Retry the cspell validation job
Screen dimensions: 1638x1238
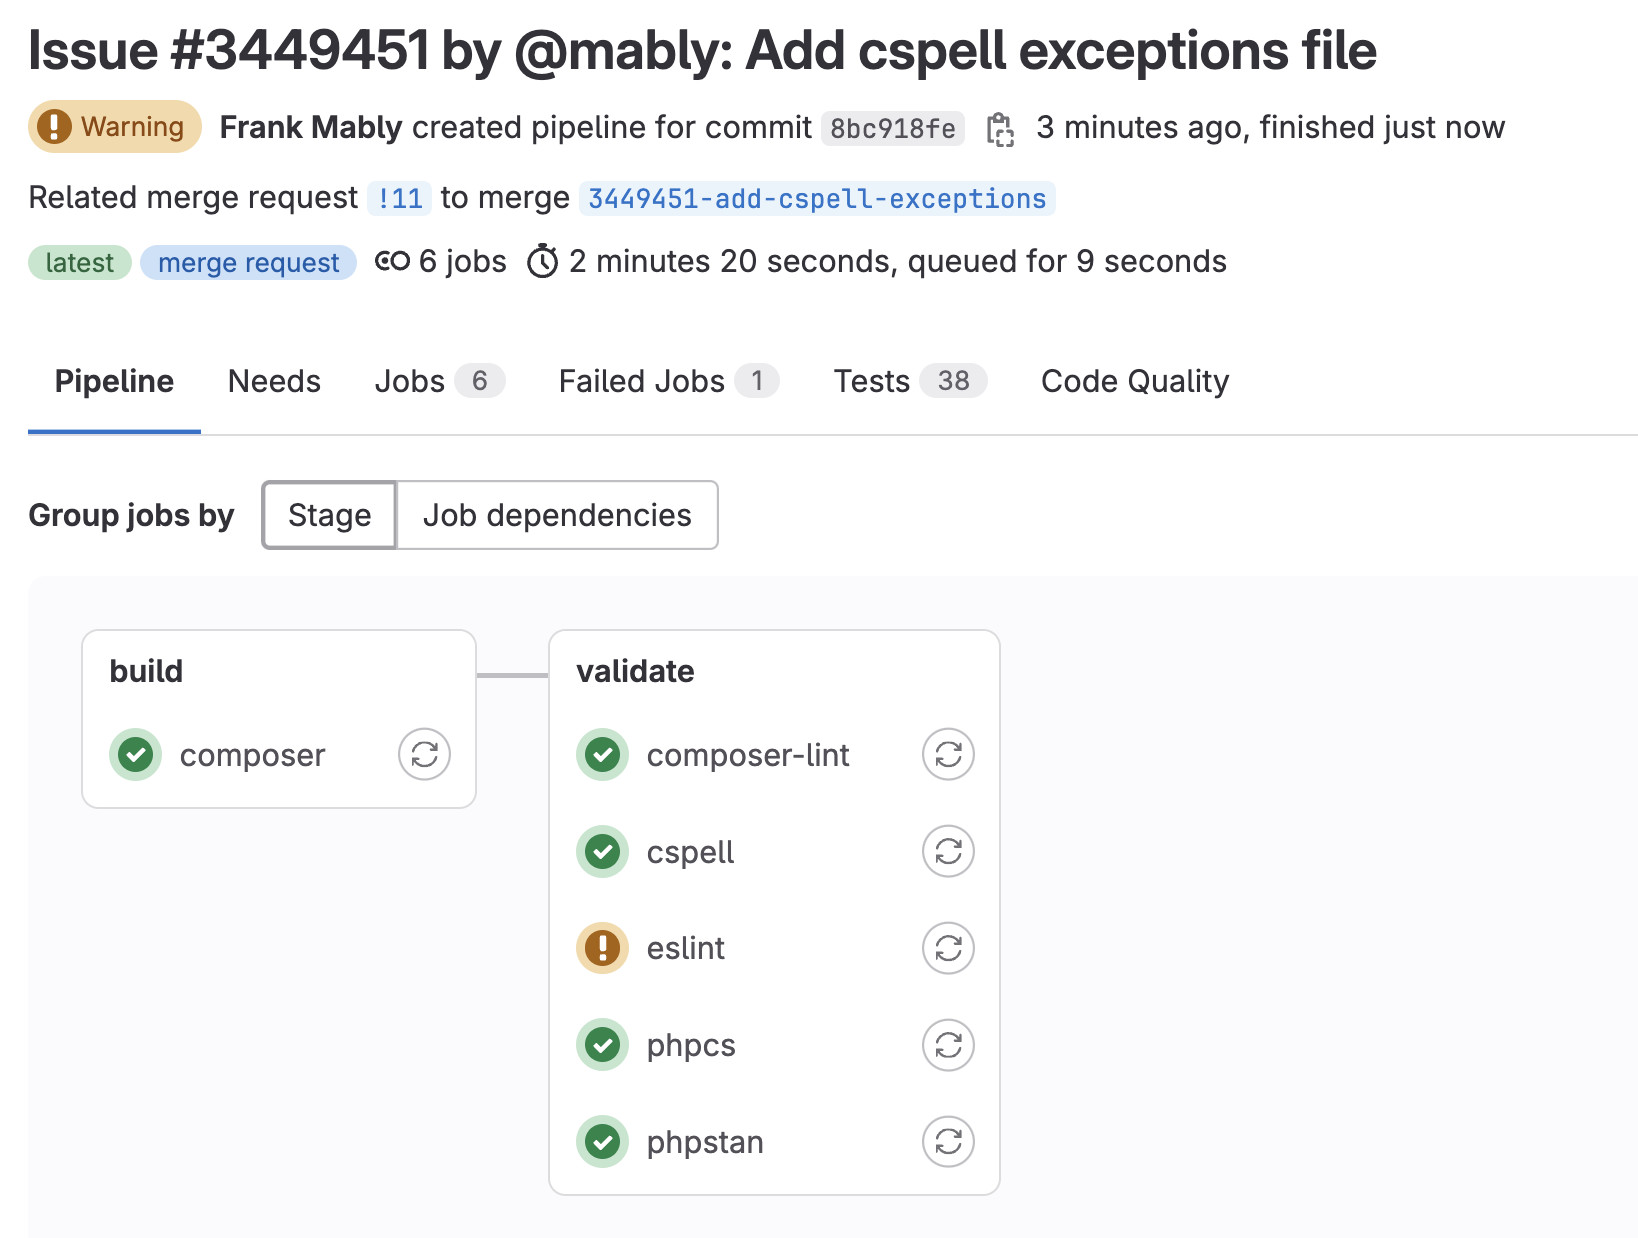947,851
